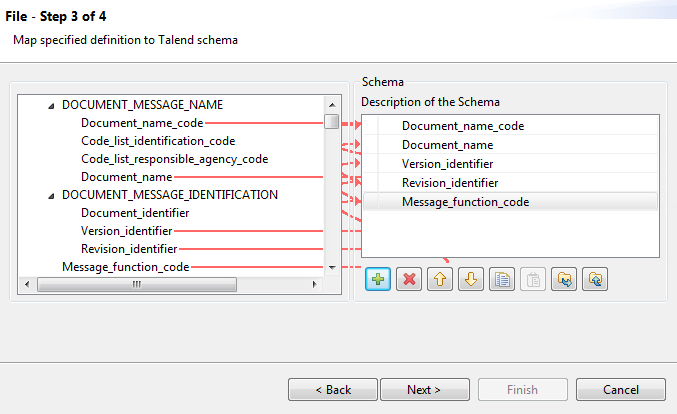Copy the selected schema columns

pos(503,279)
